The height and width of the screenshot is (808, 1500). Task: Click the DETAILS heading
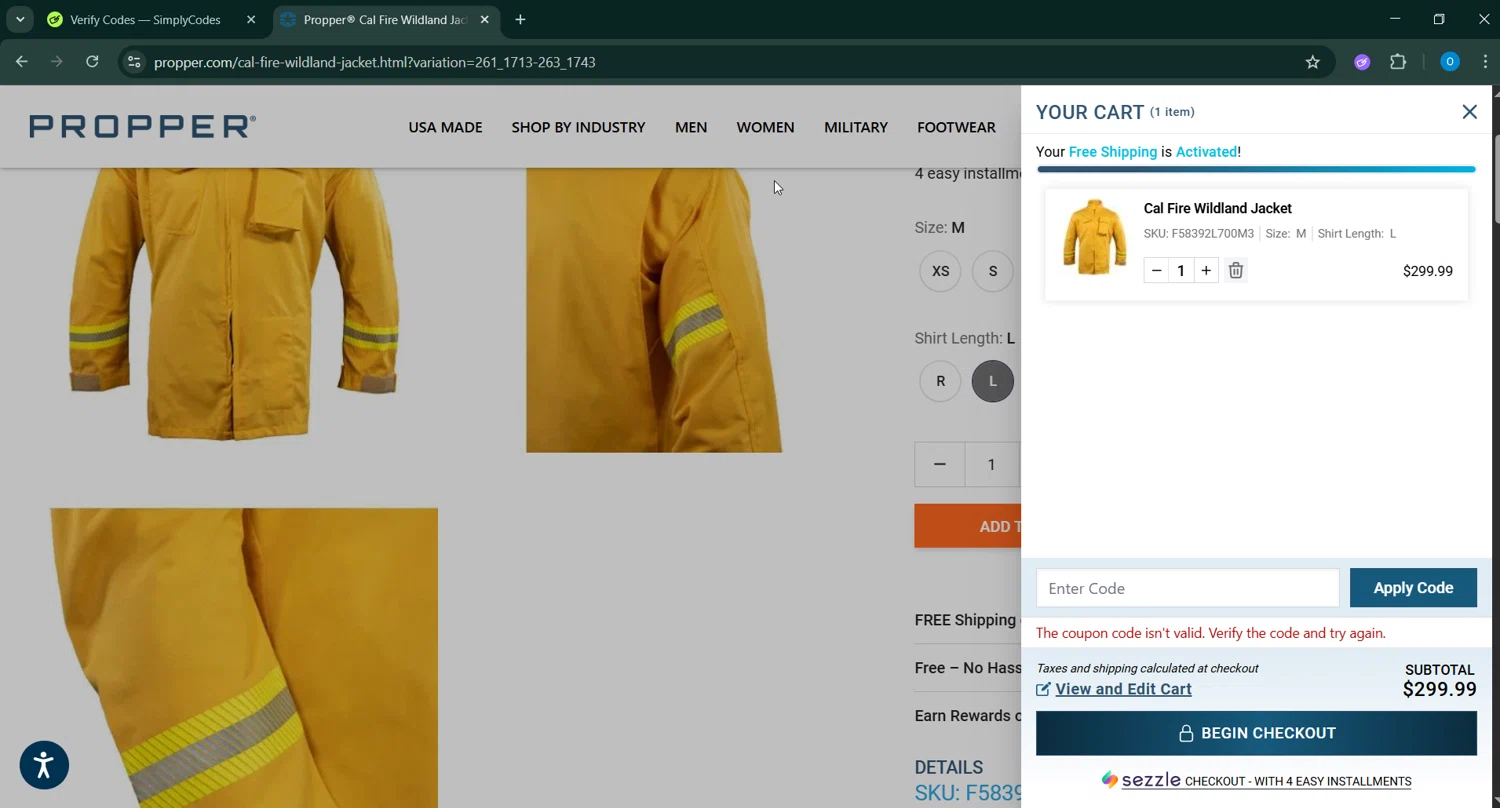948,767
